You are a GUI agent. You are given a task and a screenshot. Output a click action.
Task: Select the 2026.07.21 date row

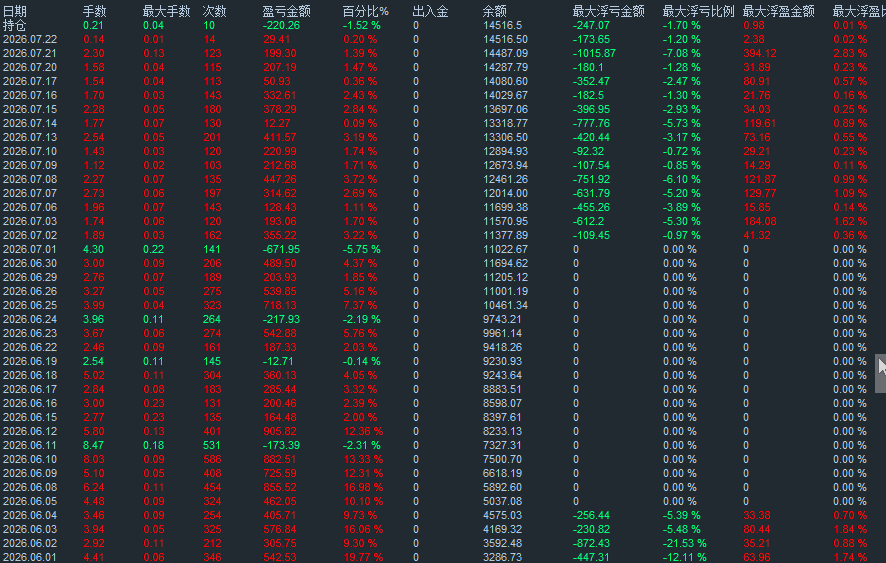pos(30,53)
